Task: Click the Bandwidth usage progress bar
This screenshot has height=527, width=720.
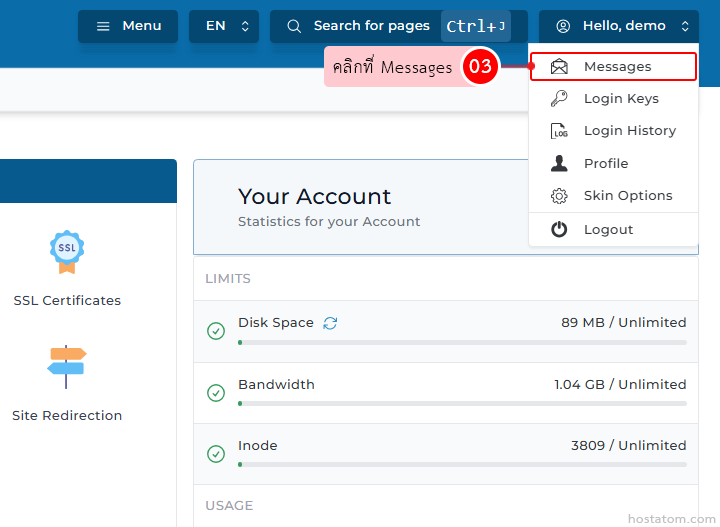Action: pyautogui.click(x=462, y=404)
